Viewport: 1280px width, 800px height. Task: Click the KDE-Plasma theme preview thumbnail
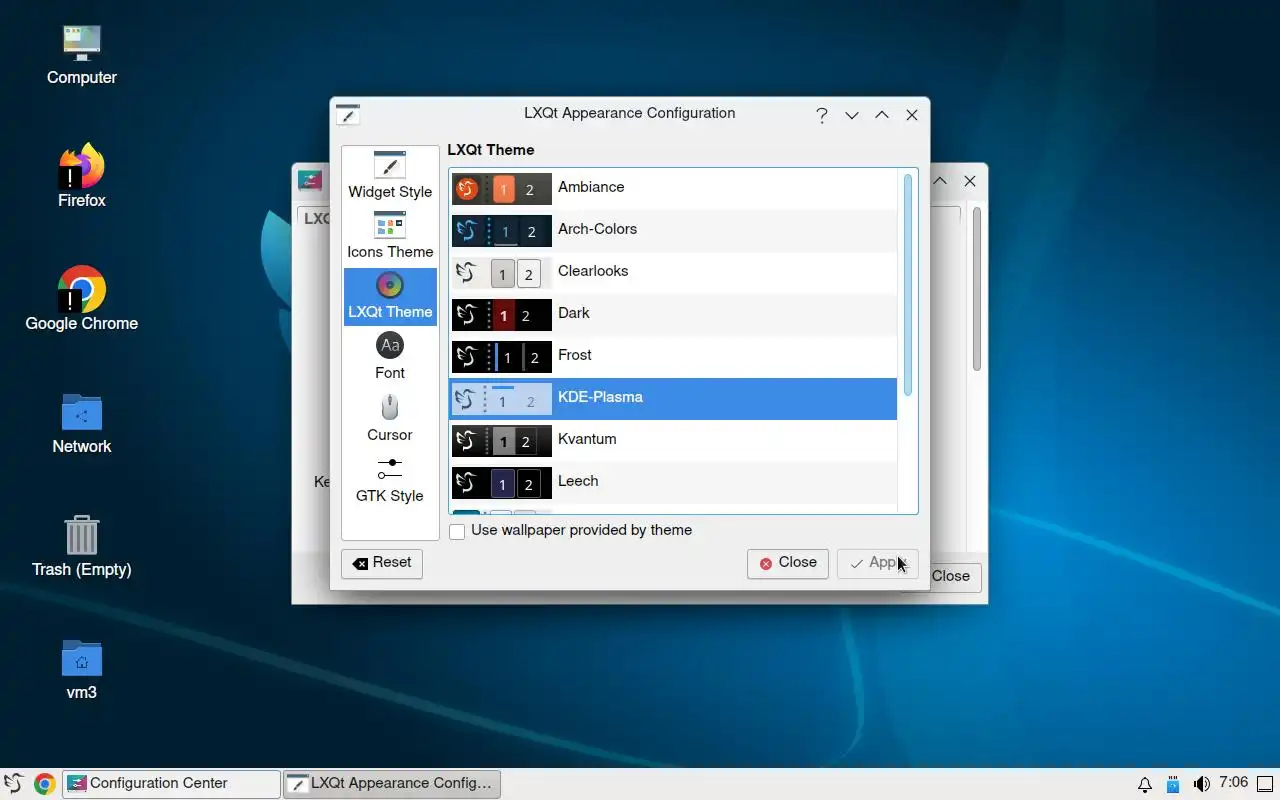501,398
